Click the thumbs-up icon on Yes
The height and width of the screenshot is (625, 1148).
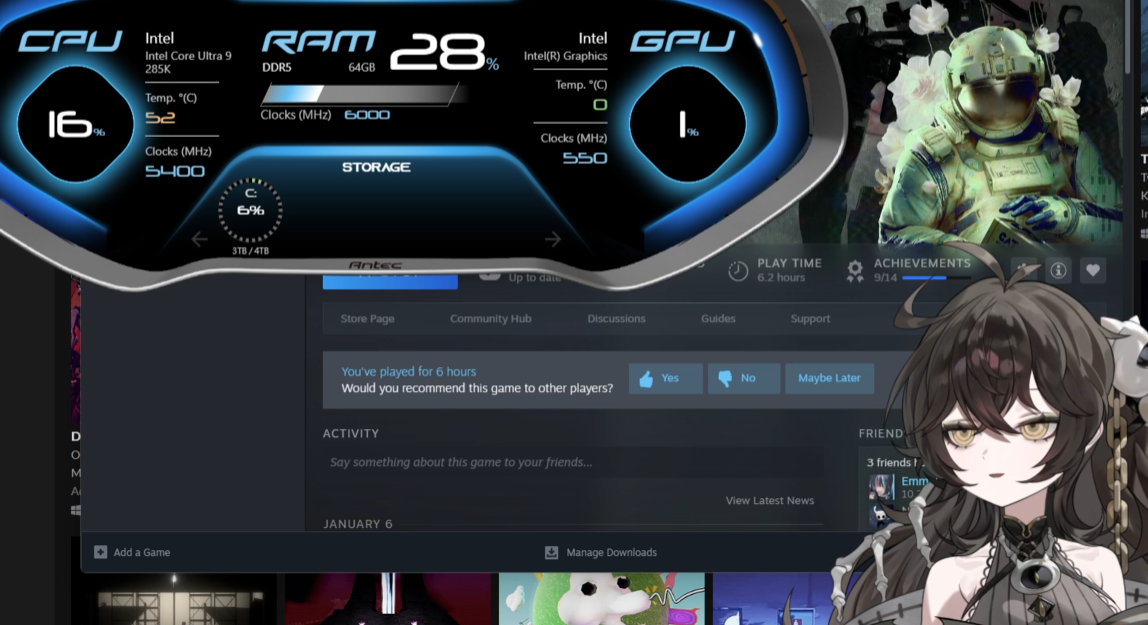[x=646, y=378]
